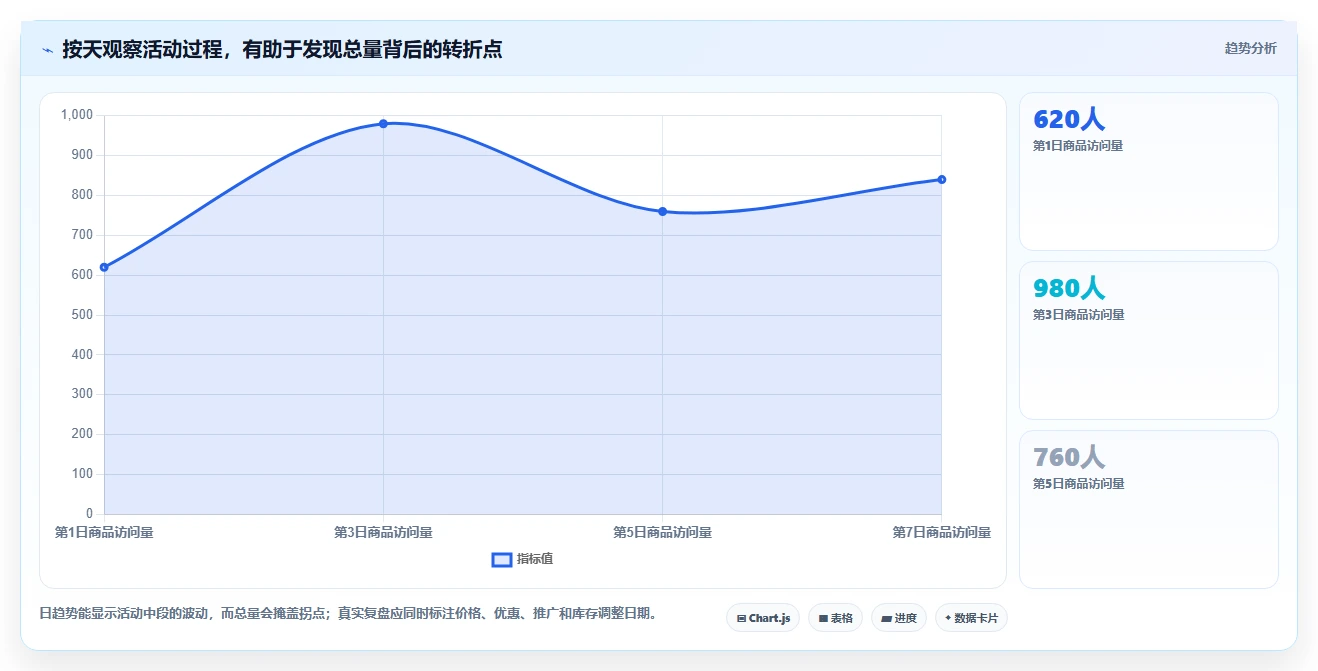Click the 第3日商品访问量 caption in second card
The image size is (1318, 671).
pos(1078,315)
